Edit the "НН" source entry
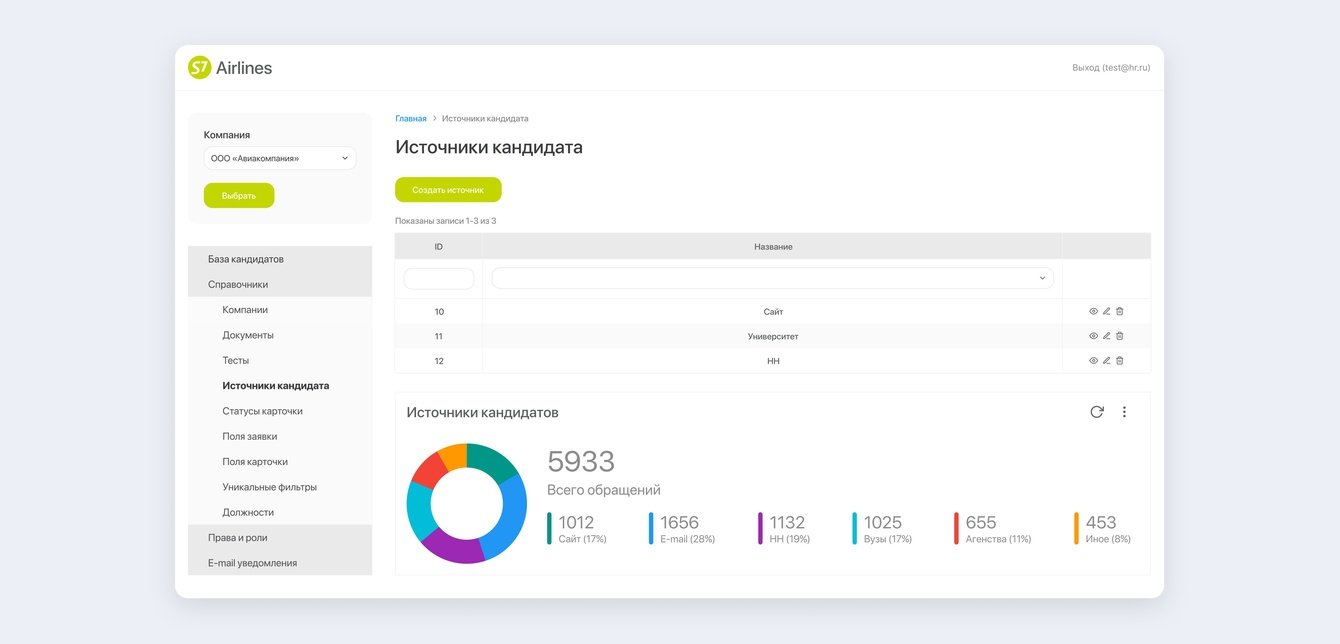This screenshot has height=644, width=1340. 1105,360
